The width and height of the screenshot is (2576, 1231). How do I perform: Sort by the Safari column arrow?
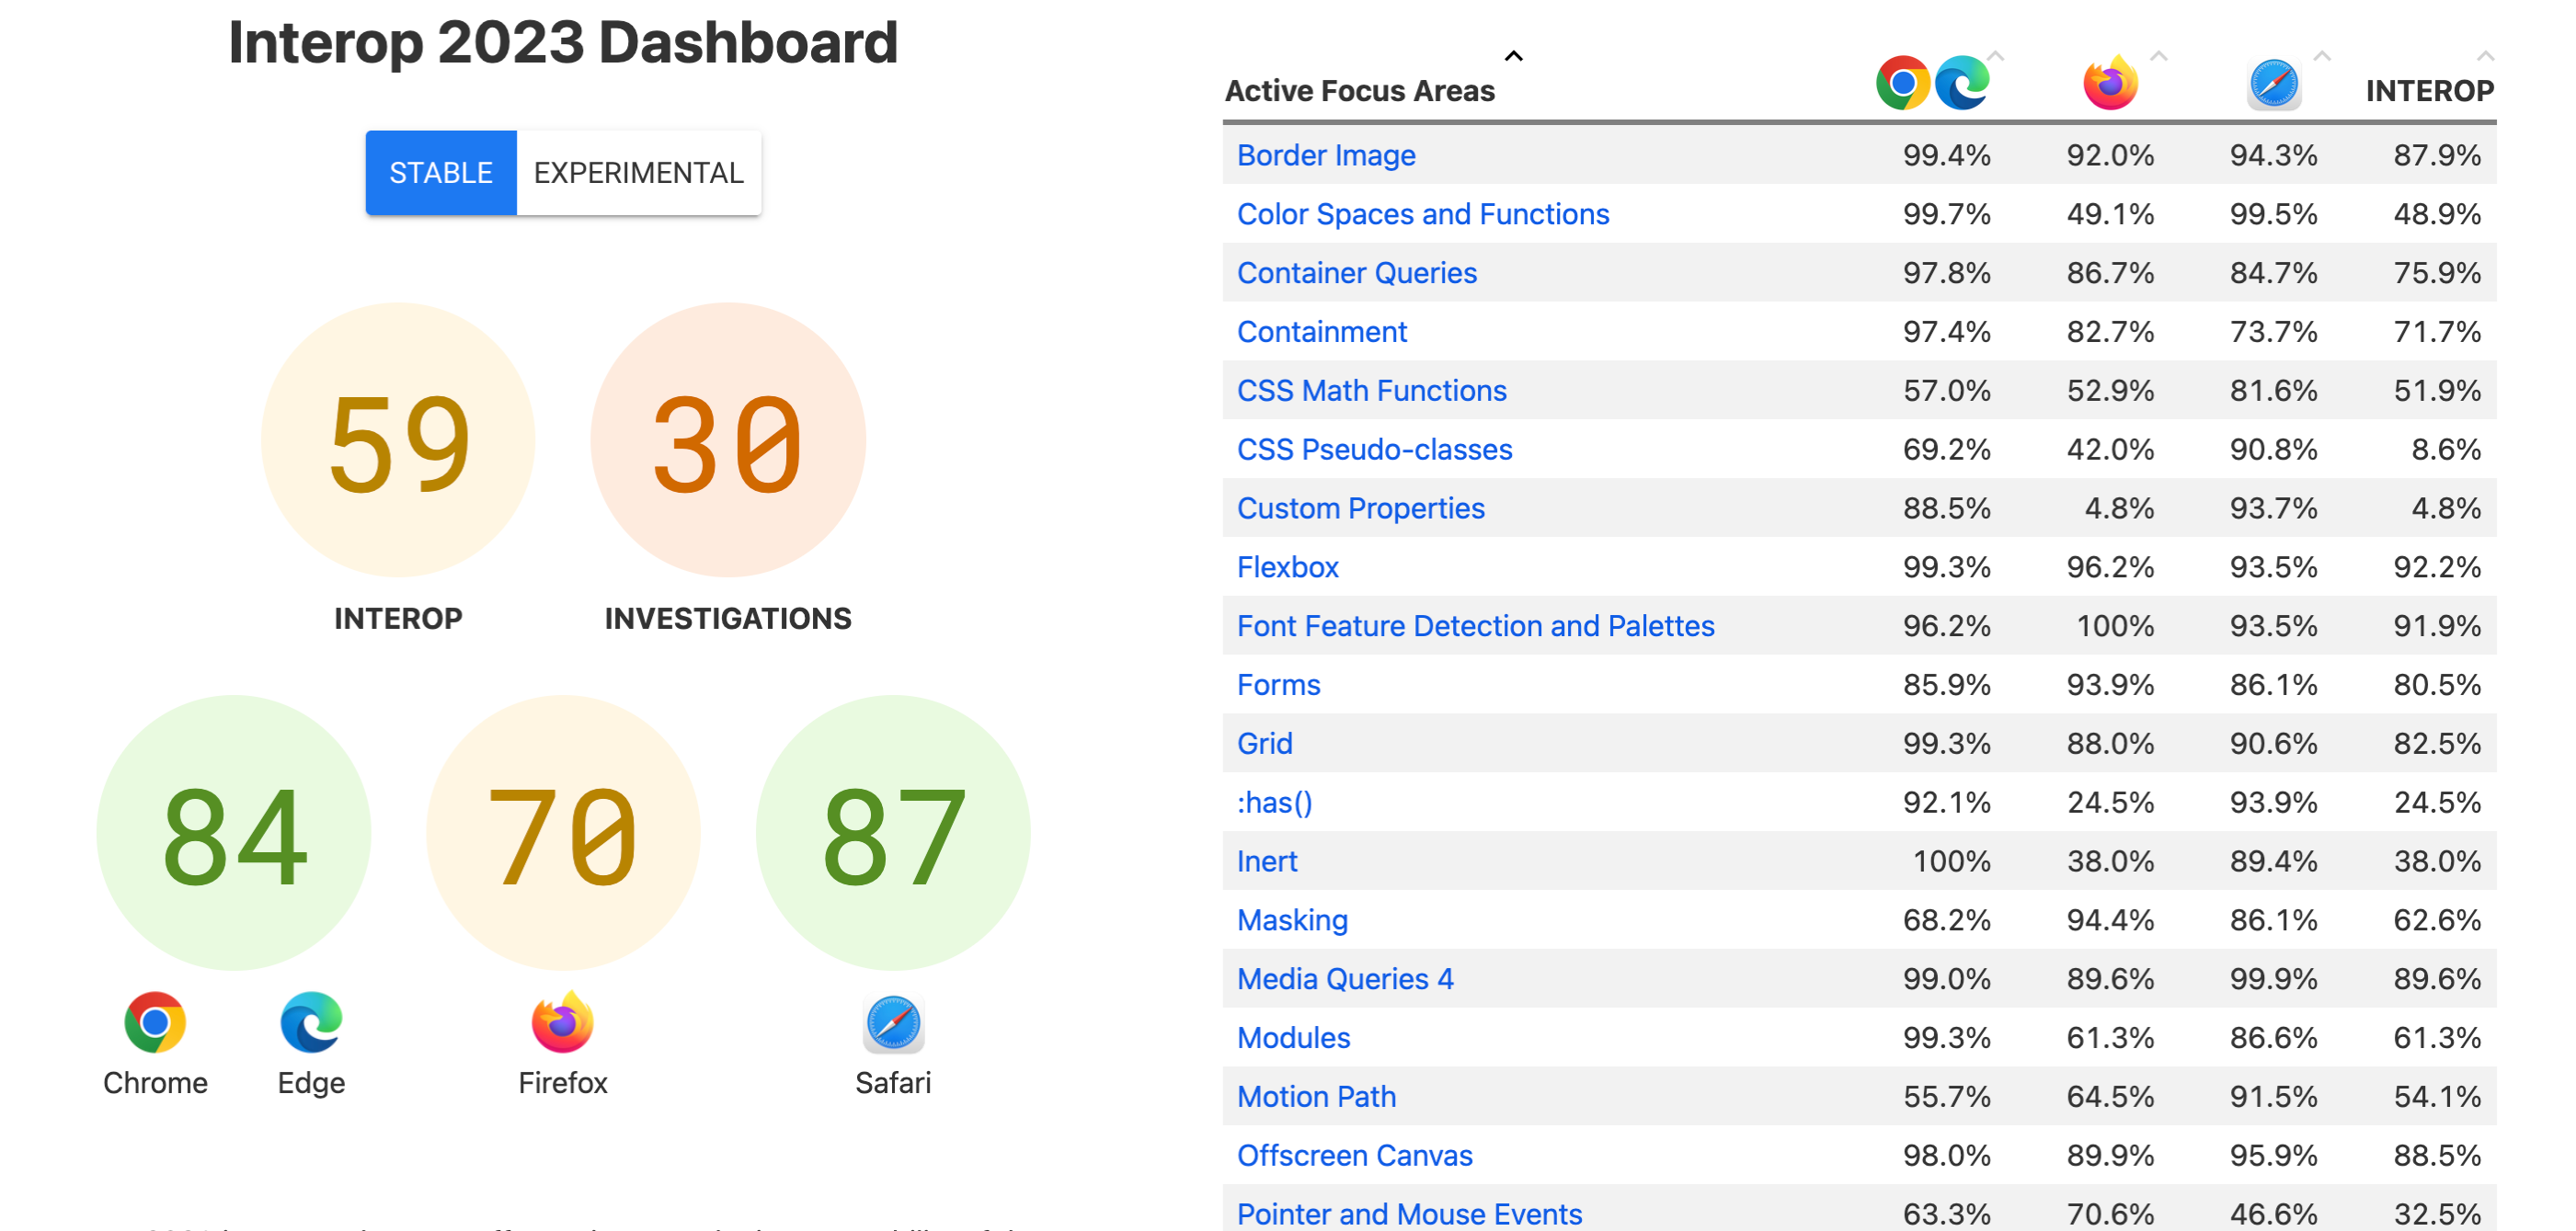pos(2322,56)
